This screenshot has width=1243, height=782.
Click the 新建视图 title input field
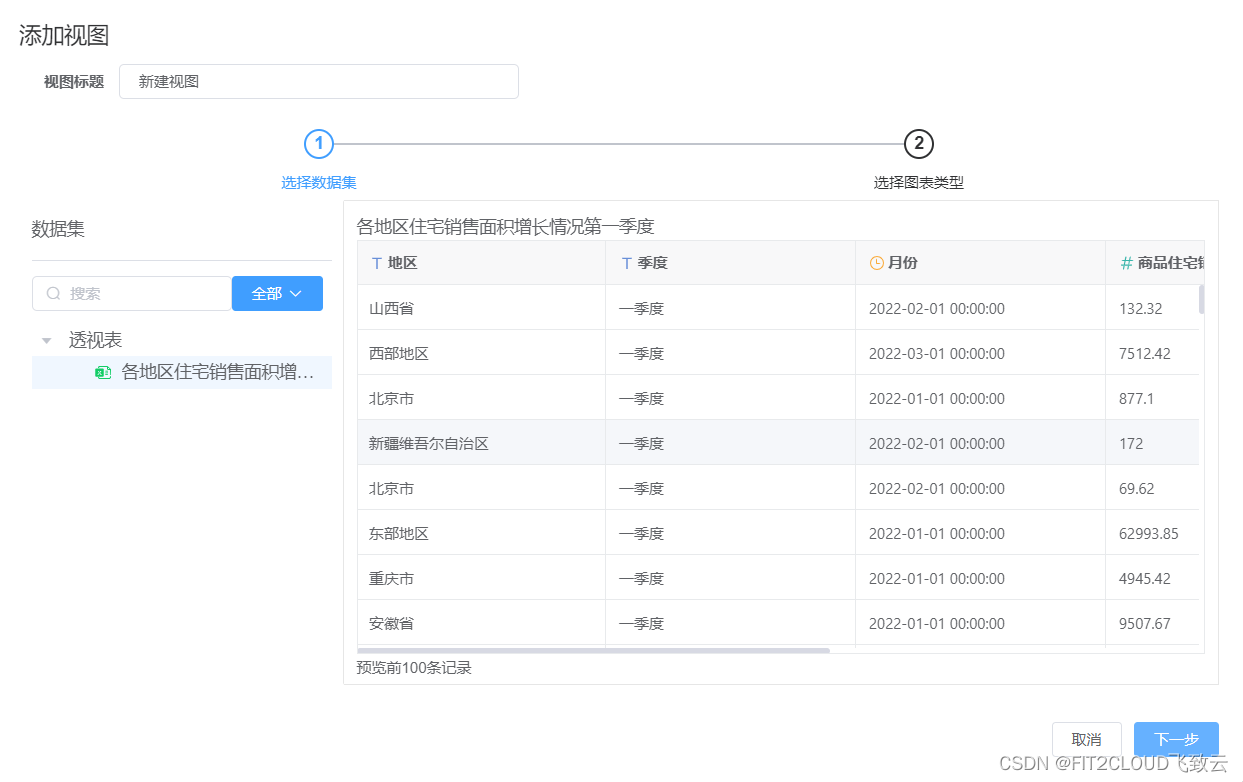coord(319,81)
